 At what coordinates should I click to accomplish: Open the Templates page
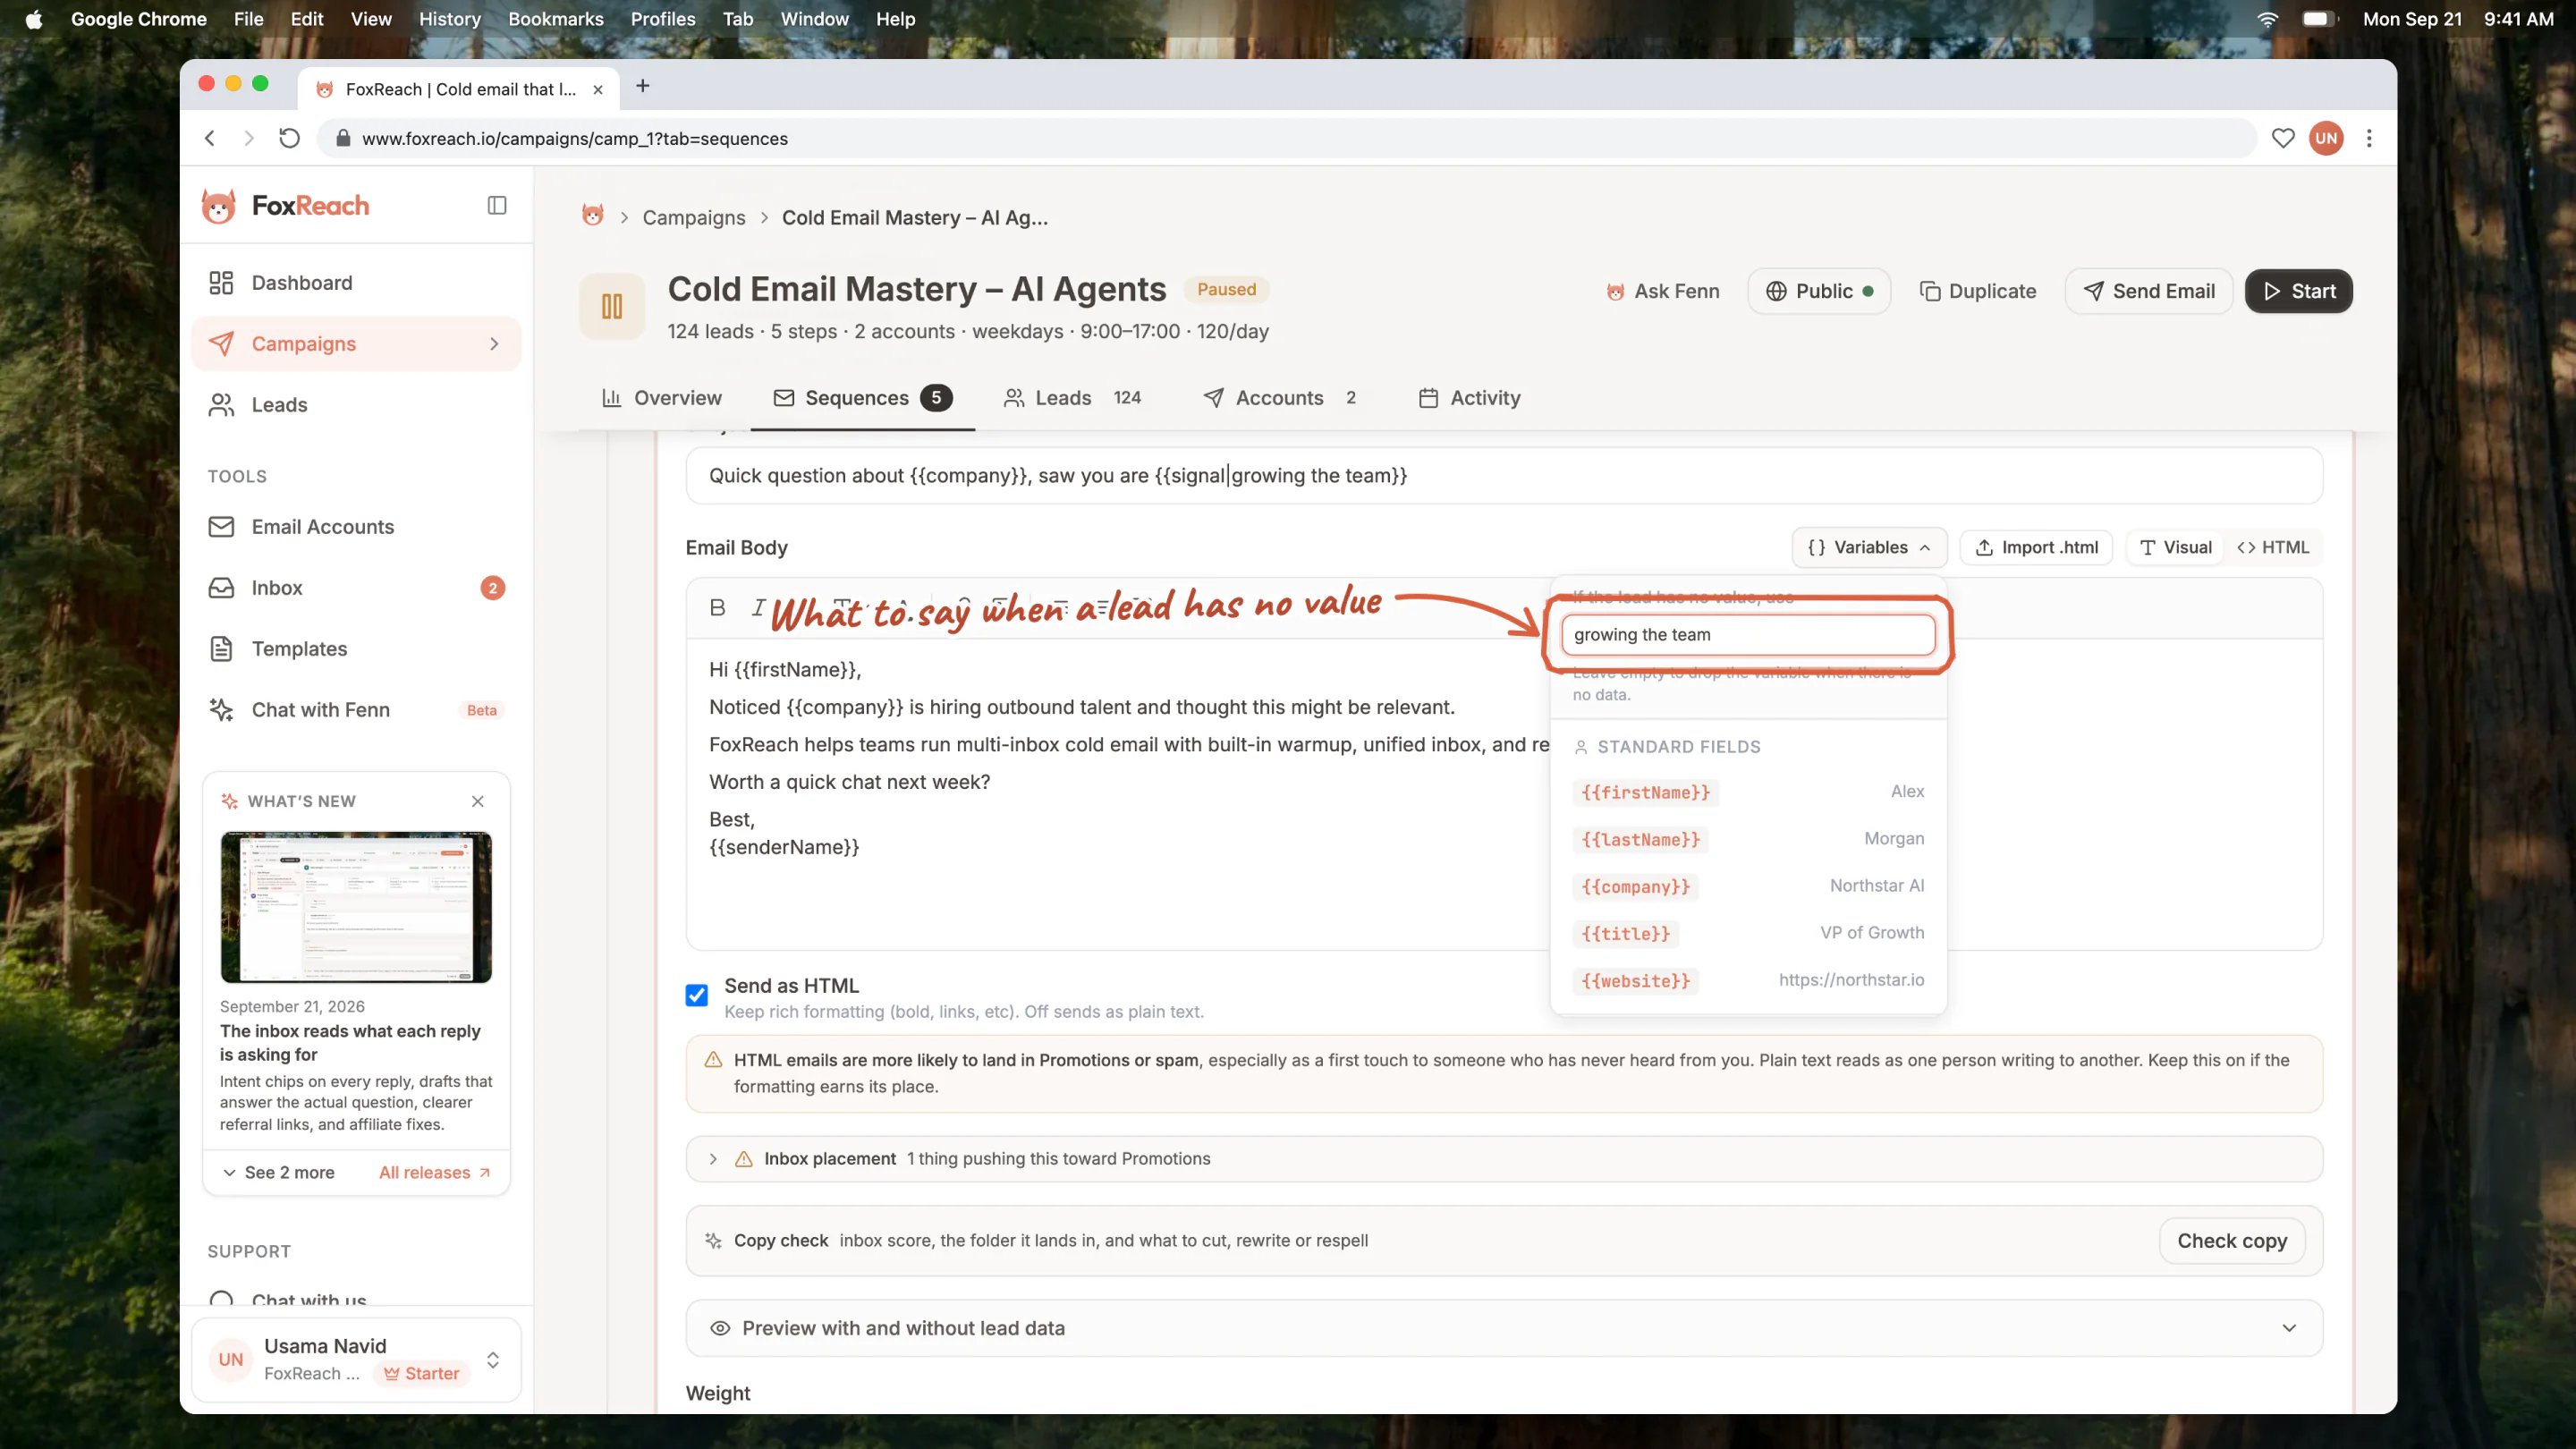[356, 649]
